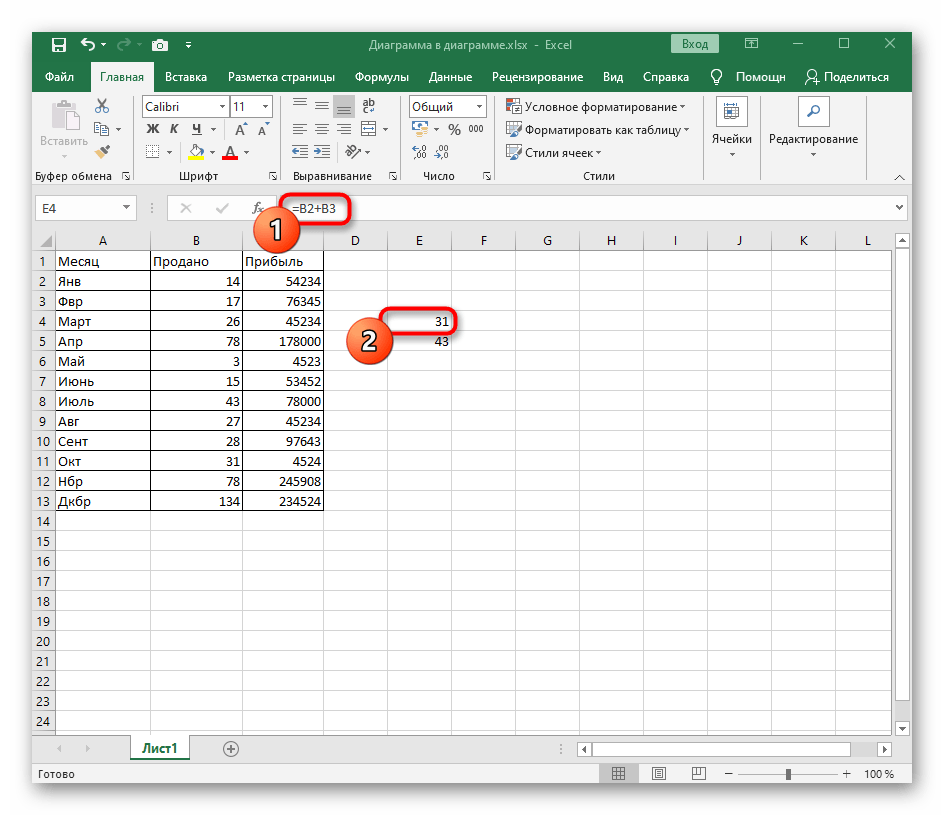The height and width of the screenshot is (815, 944).
Task: Expand Форматировать как таблицу menu
Action: (x=598, y=129)
